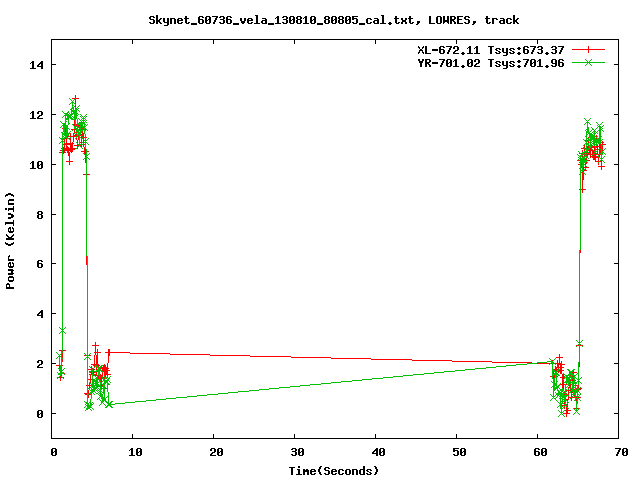Click the x-axis tick label 30

pyautogui.click(x=298, y=452)
